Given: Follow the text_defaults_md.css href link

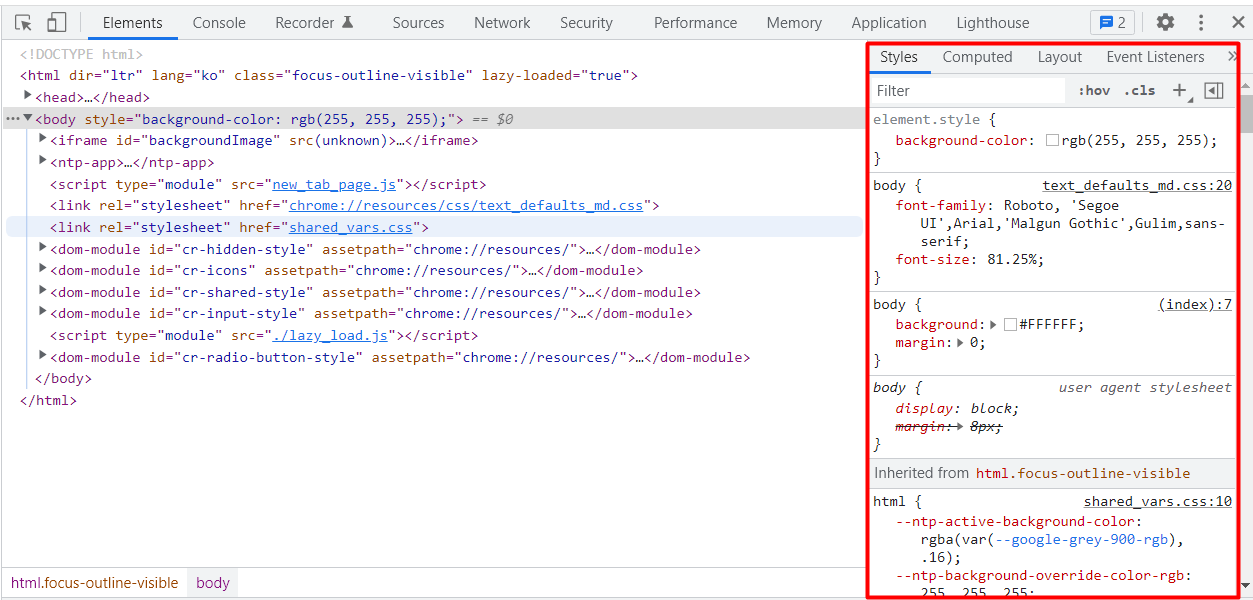Looking at the screenshot, I should pos(466,205).
